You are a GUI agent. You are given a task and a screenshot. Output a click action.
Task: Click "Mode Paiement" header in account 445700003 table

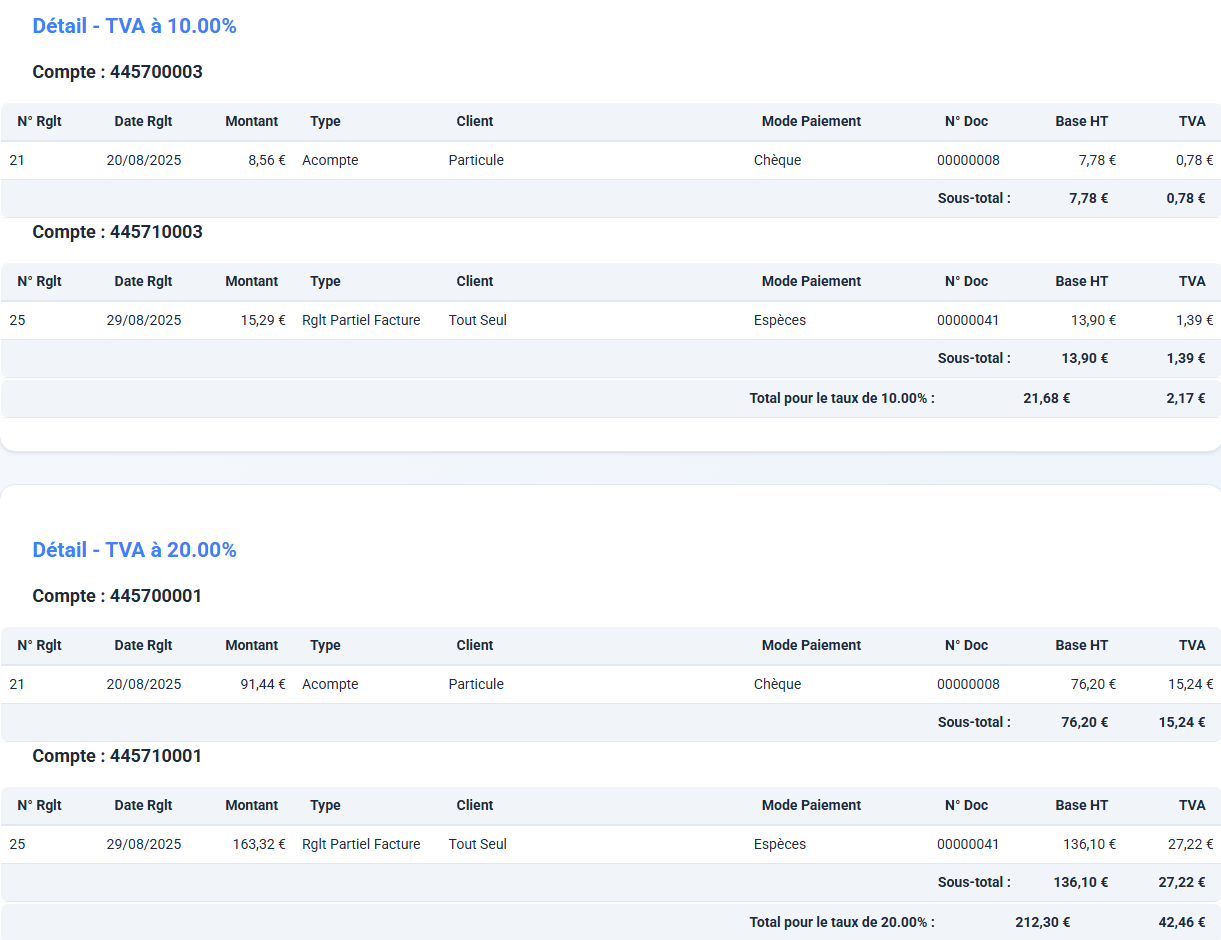(x=811, y=121)
